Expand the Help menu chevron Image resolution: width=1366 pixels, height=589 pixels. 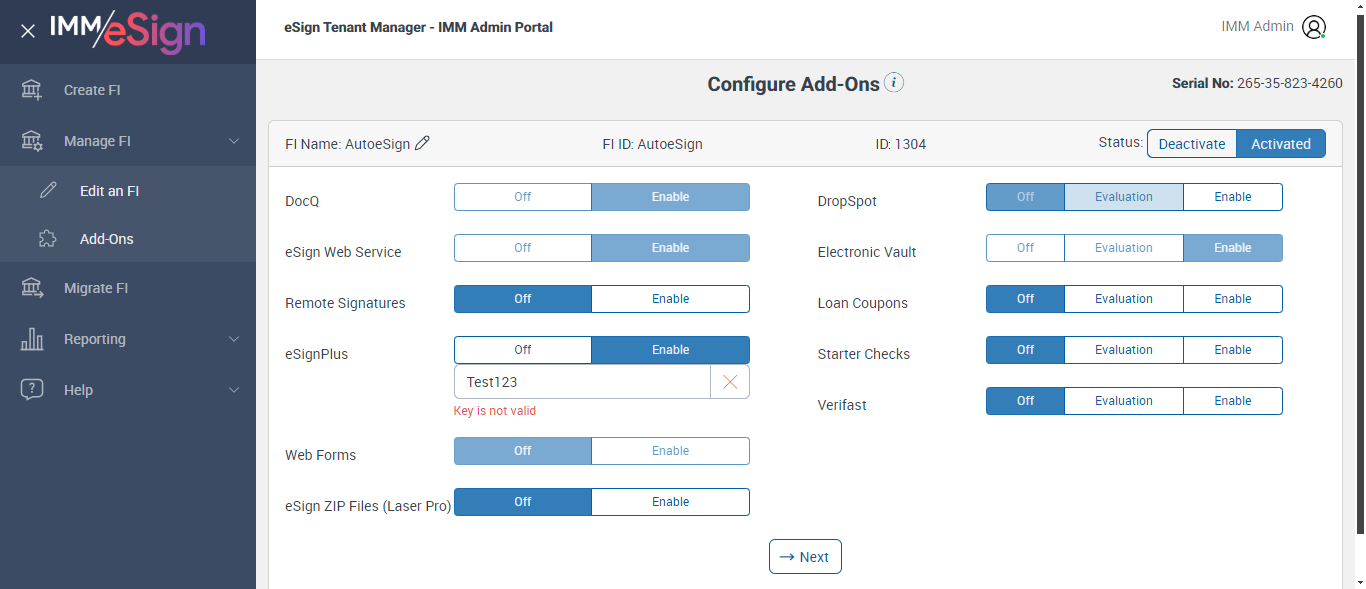[x=234, y=390]
